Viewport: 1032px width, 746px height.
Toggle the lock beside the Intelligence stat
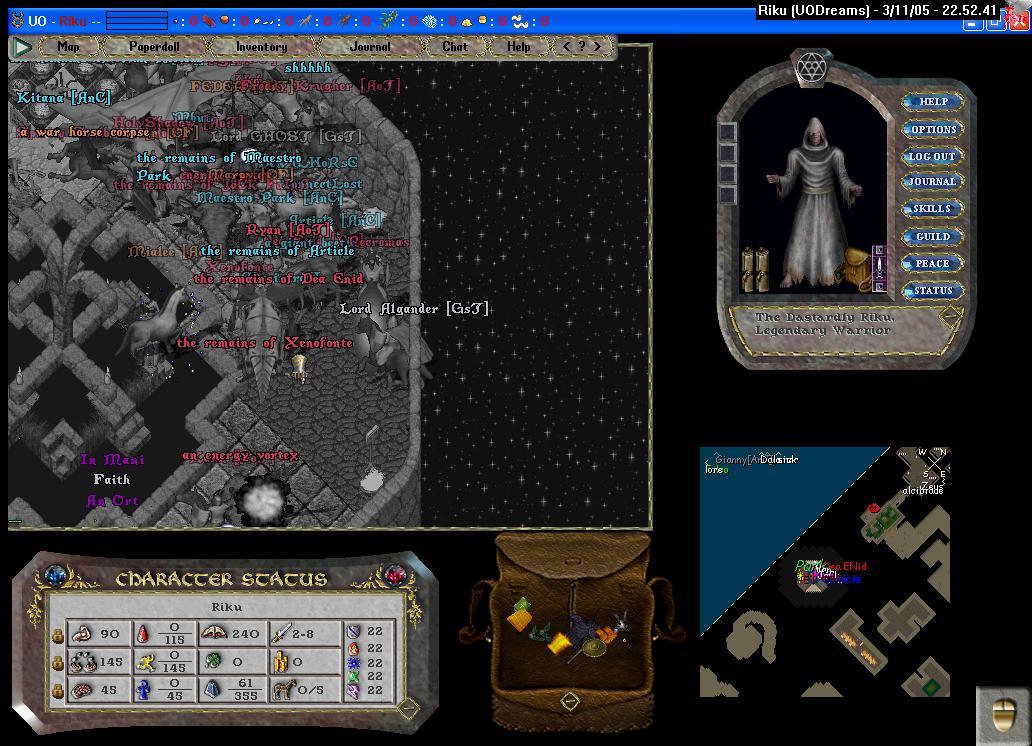(x=58, y=691)
